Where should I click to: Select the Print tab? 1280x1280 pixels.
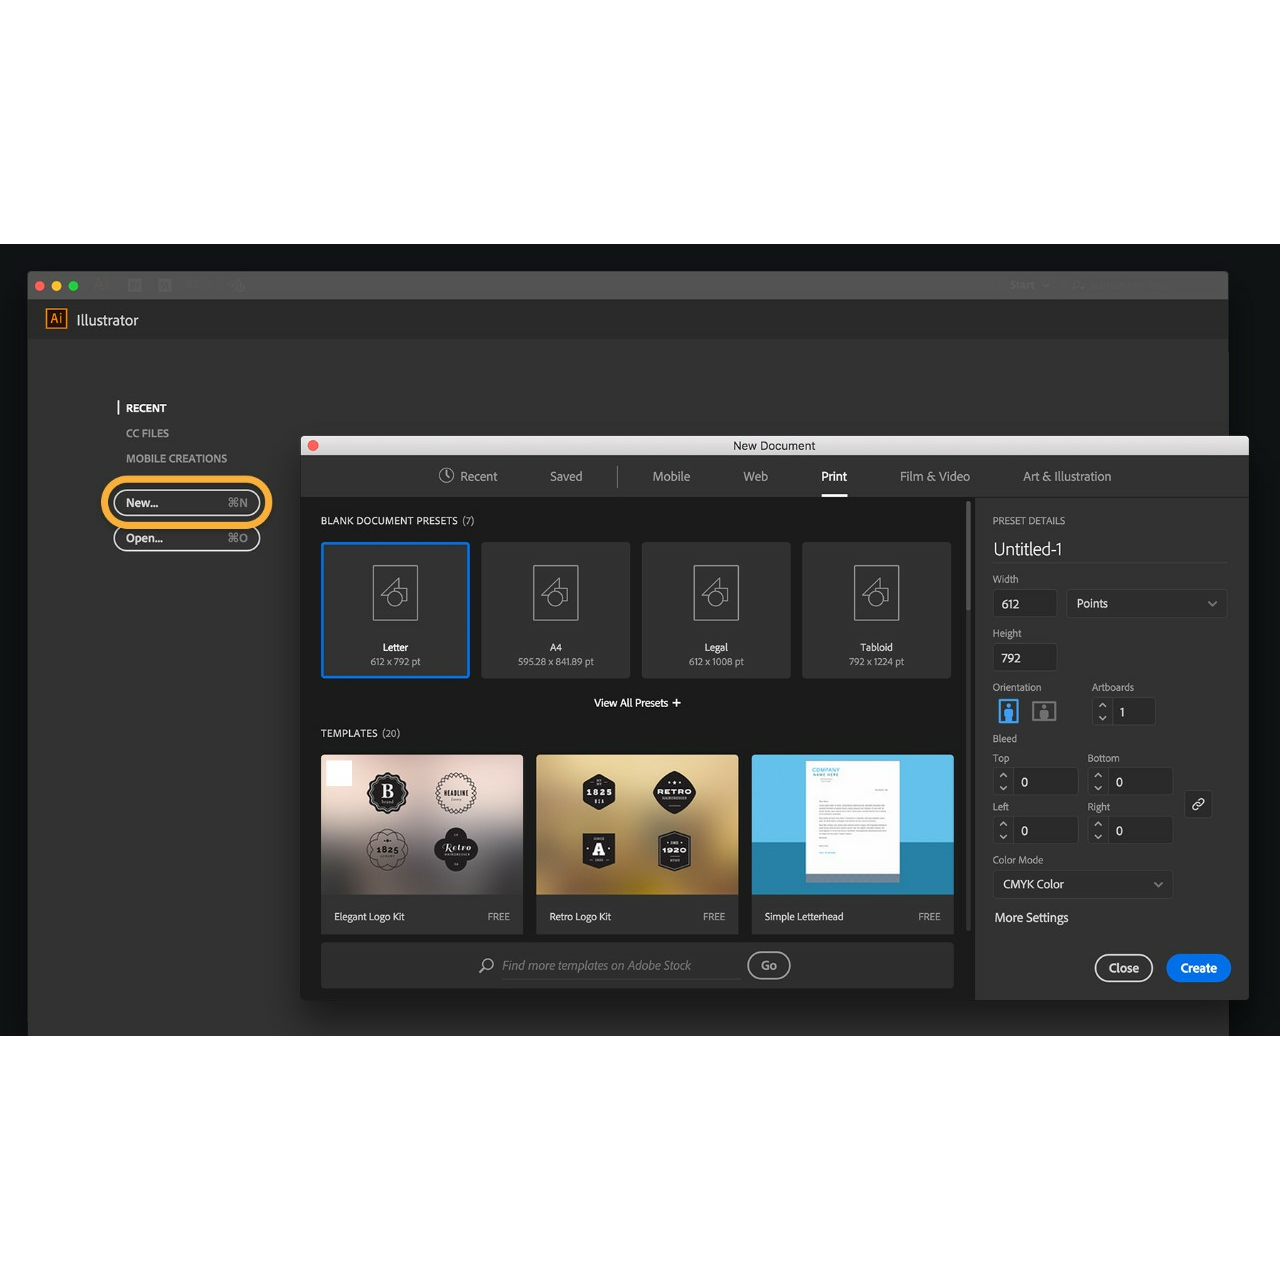(834, 476)
